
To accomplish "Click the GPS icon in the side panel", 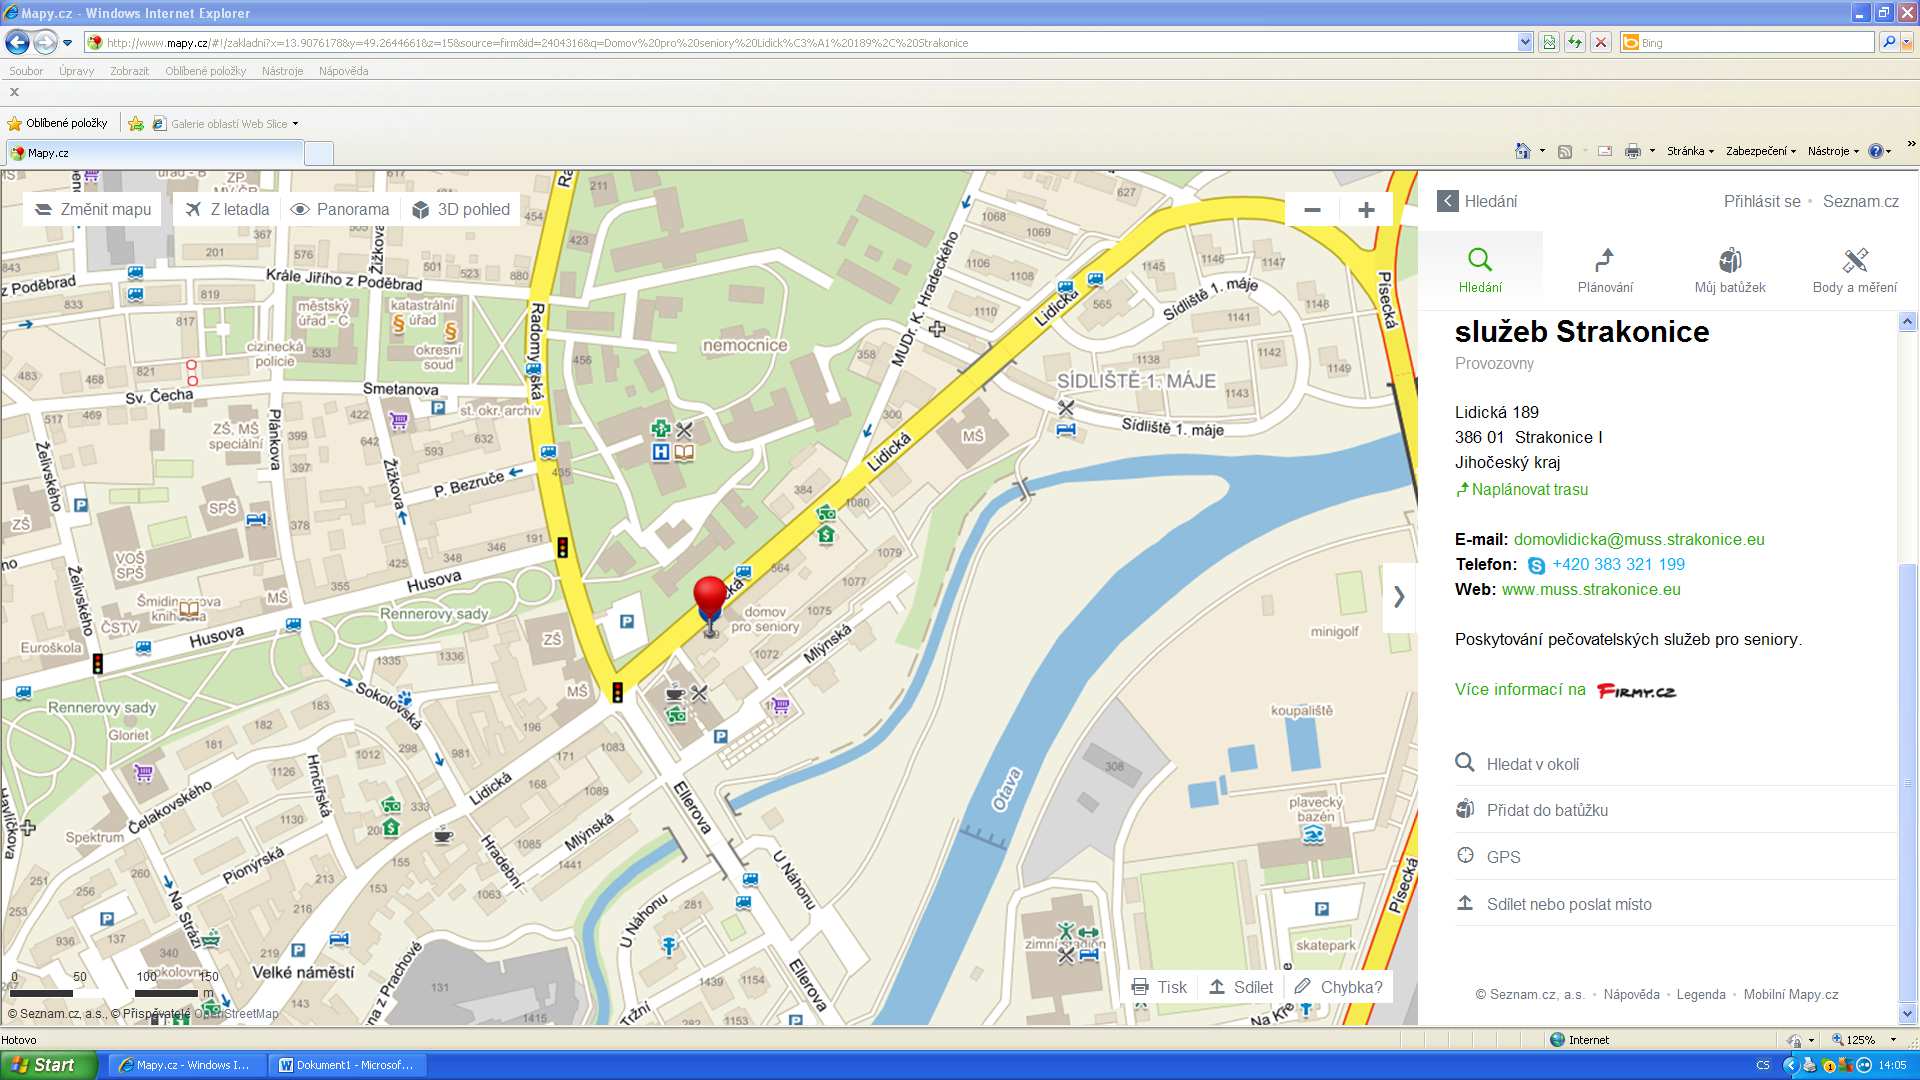I will 1466,855.
